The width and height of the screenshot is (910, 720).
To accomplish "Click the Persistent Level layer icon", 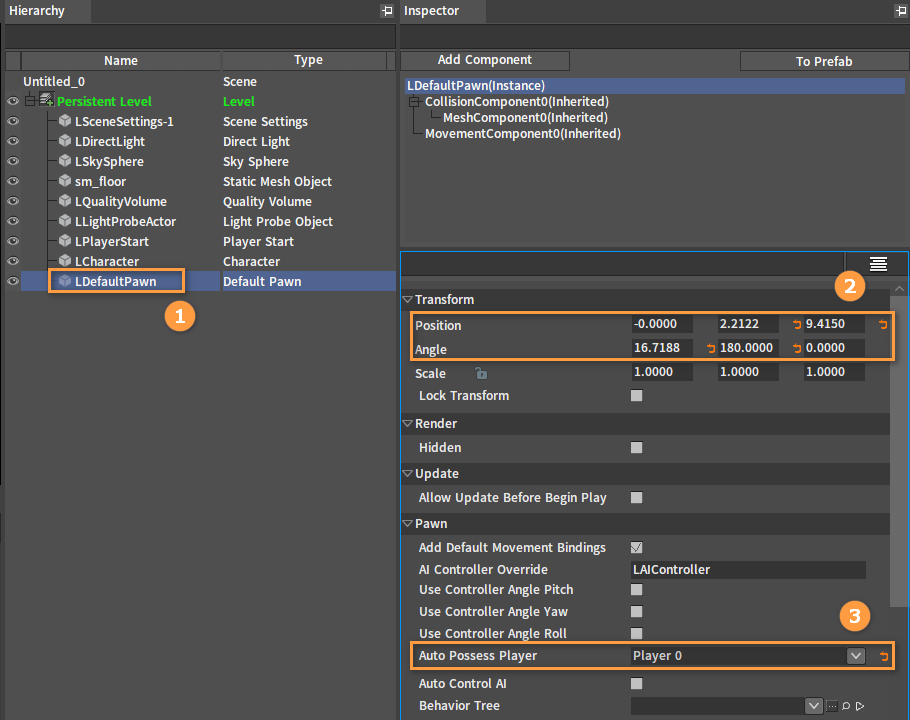I will tap(46, 99).
